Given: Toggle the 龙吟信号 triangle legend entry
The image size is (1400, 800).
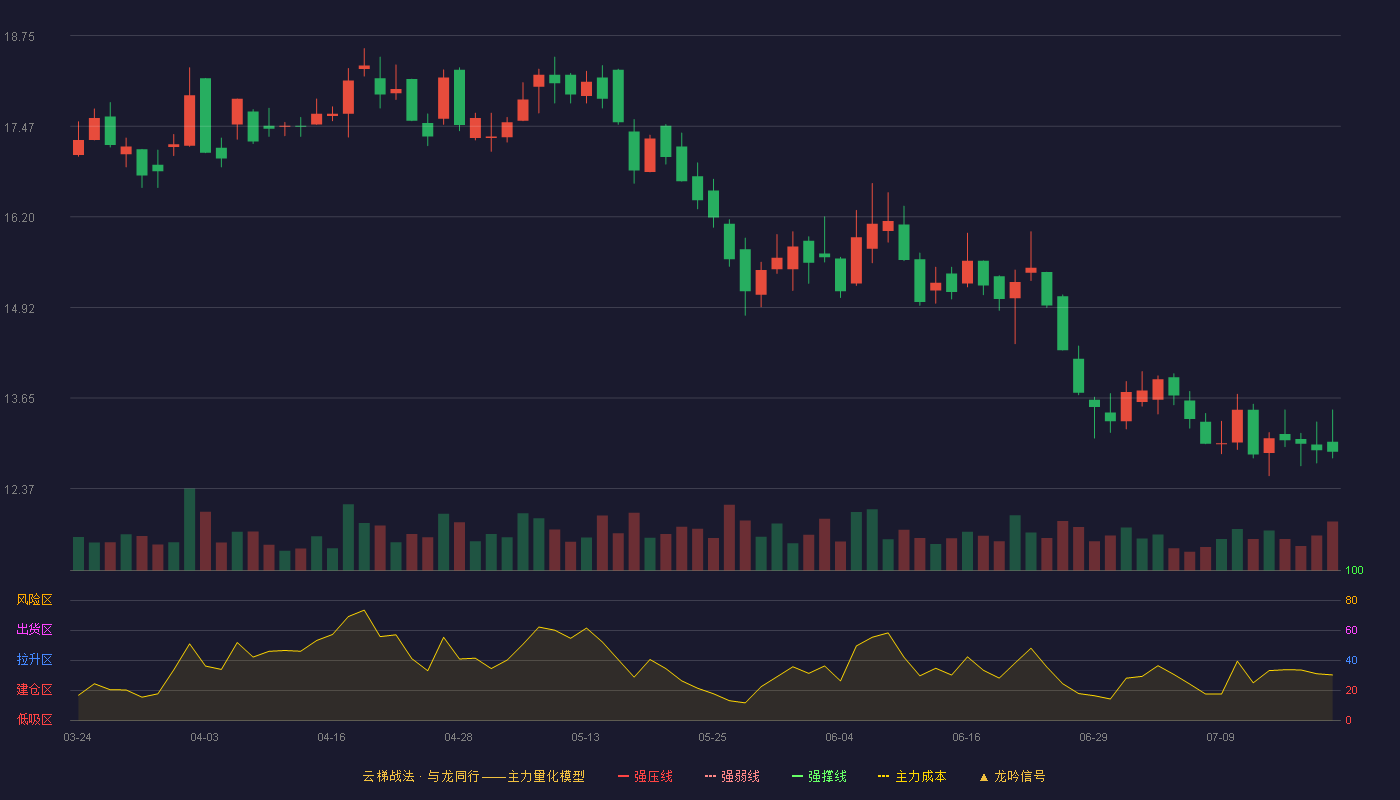Looking at the screenshot, I should pyautogui.click(x=1011, y=776).
